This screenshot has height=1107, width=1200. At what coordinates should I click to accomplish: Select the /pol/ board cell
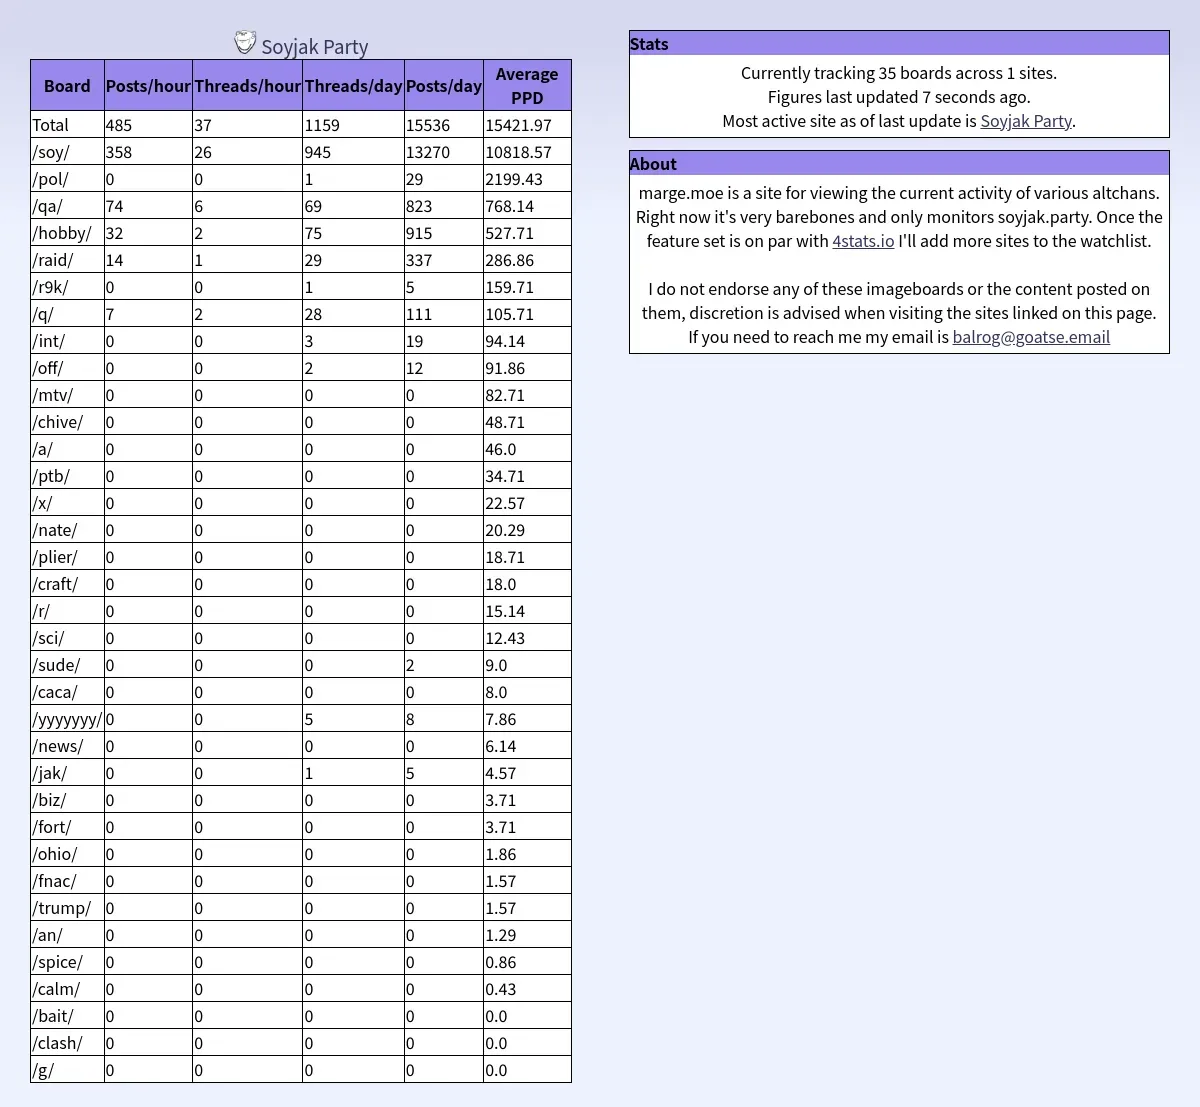67,179
